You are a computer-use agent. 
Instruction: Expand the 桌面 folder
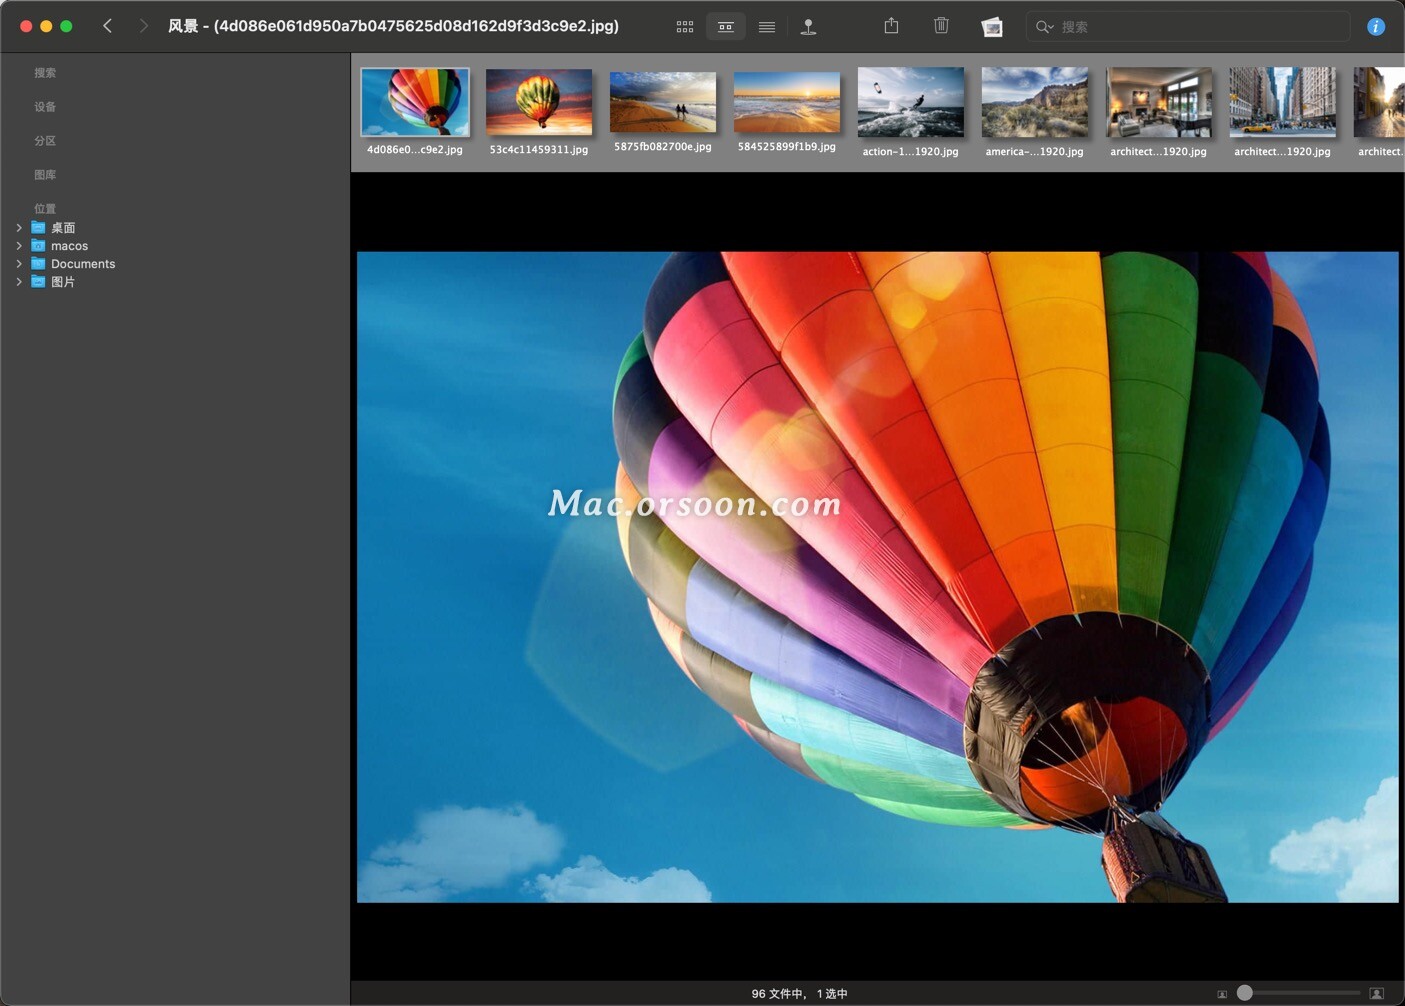coord(19,228)
